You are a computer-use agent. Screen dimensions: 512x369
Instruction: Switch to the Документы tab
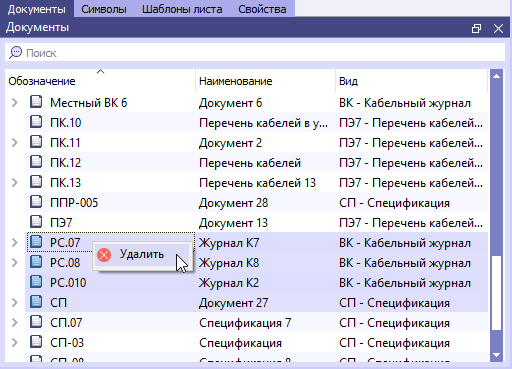pos(37,9)
